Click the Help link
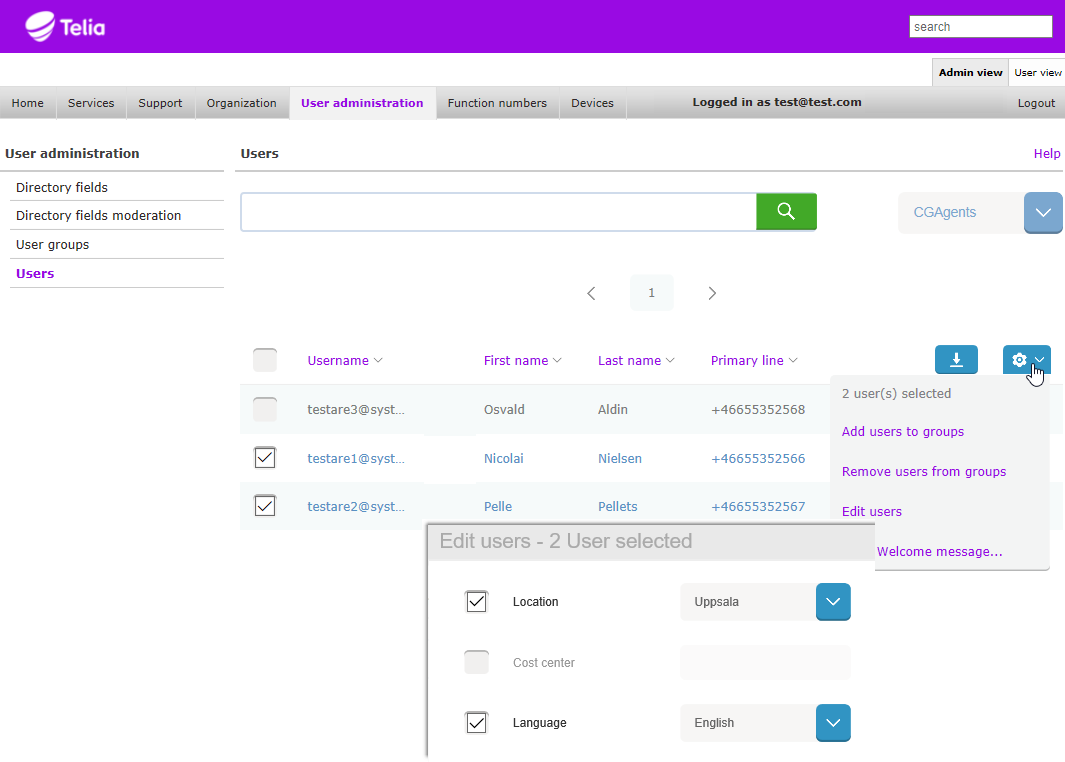 click(x=1046, y=154)
